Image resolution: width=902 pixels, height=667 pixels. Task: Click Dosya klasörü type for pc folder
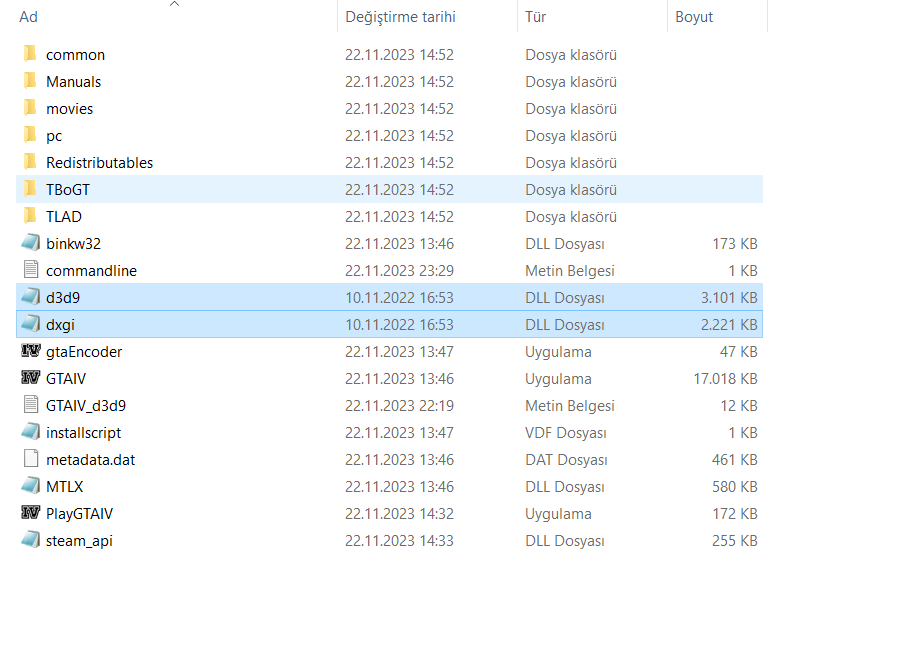(571, 136)
